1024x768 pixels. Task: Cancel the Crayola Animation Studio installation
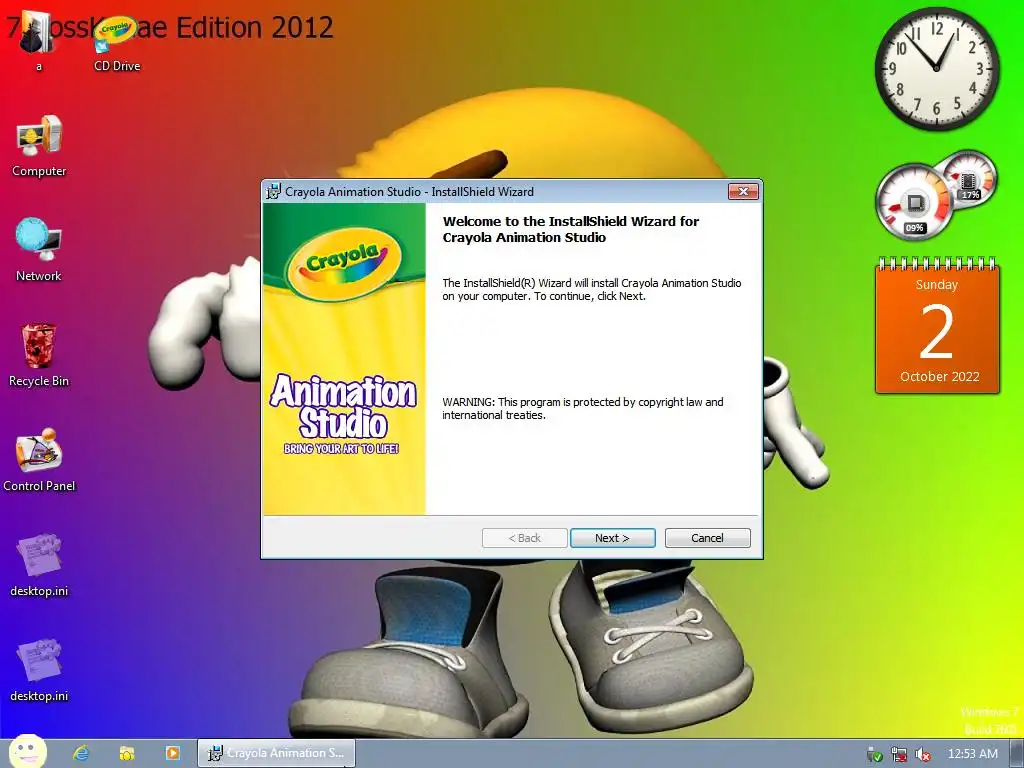pos(707,538)
